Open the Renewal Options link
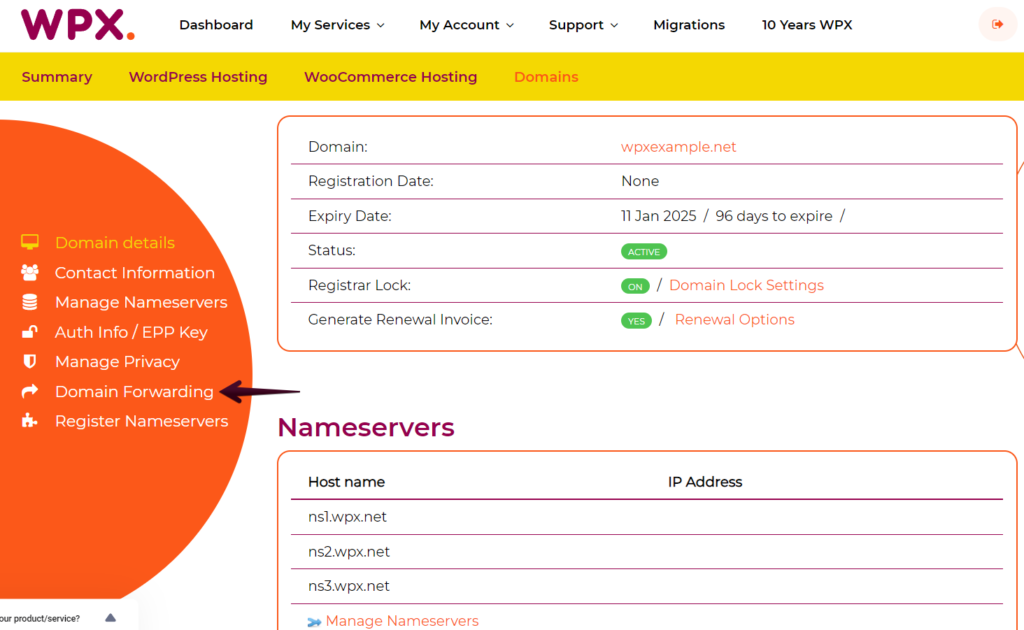The height and width of the screenshot is (630, 1024). [734, 320]
